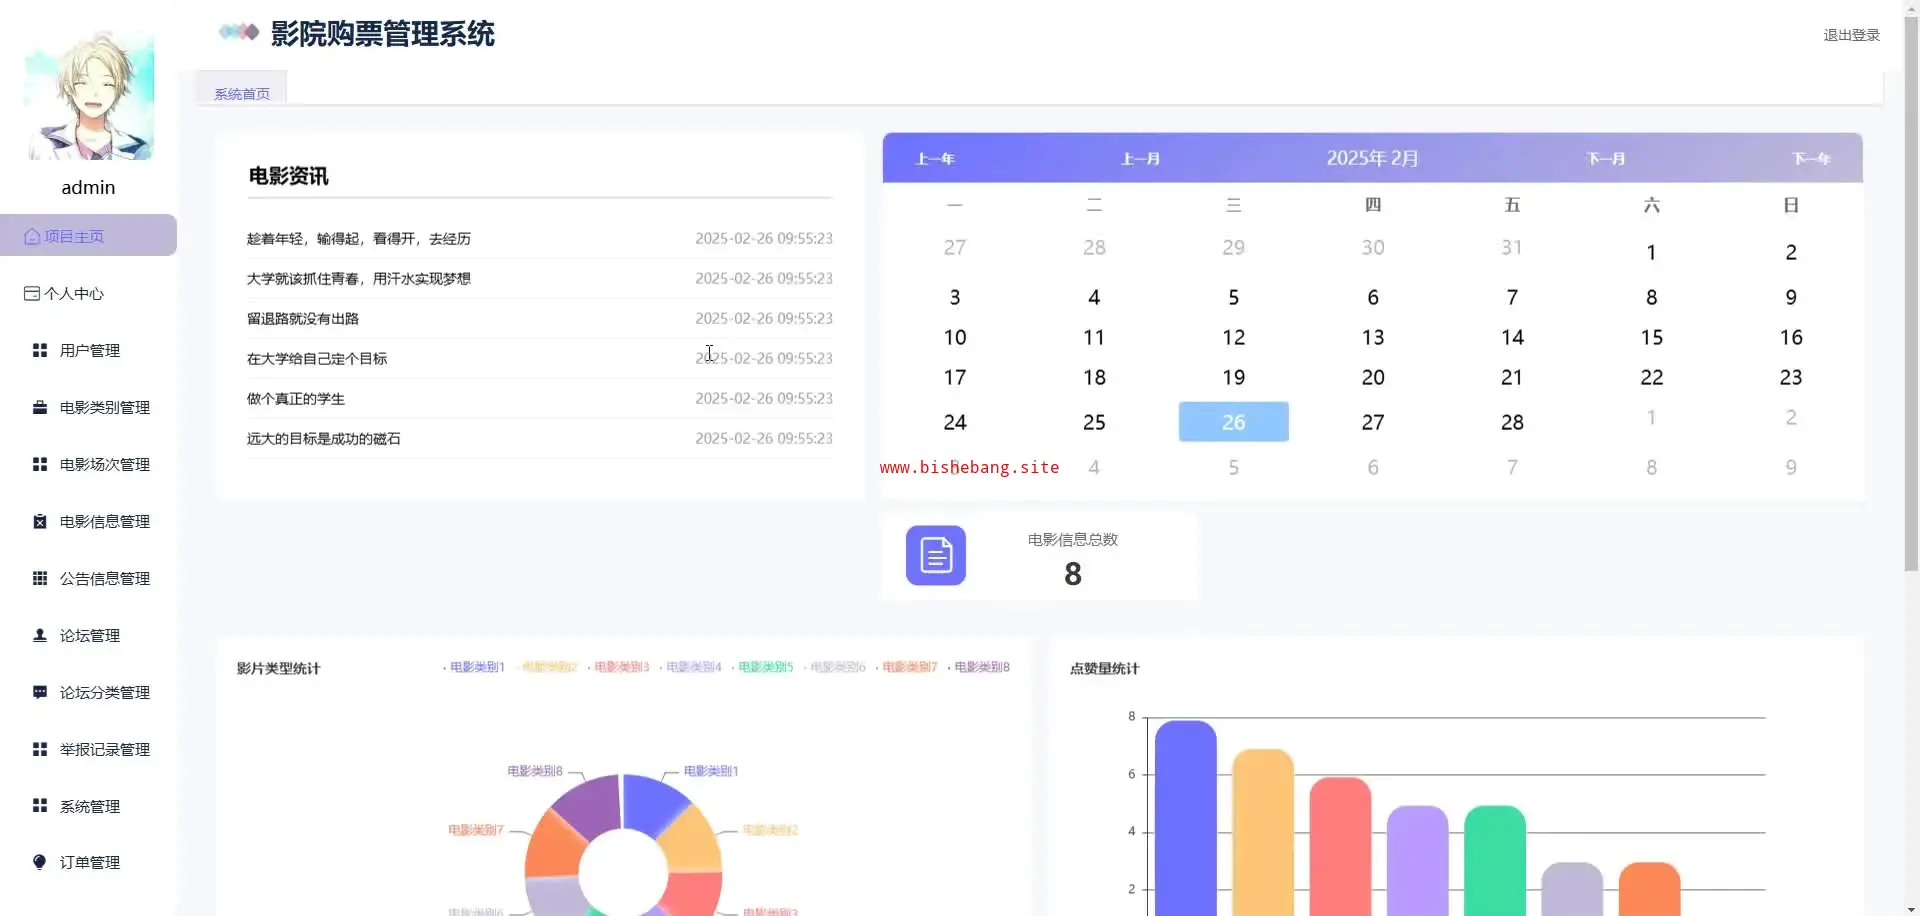Select date 14 in the calendar
This screenshot has height=916, width=1920.
[1512, 338]
